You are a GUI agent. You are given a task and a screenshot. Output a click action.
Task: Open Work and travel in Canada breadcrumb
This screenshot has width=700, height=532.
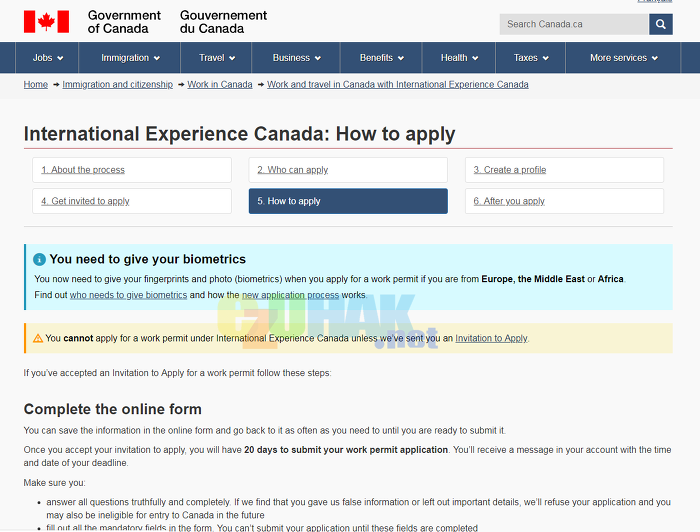tap(398, 84)
